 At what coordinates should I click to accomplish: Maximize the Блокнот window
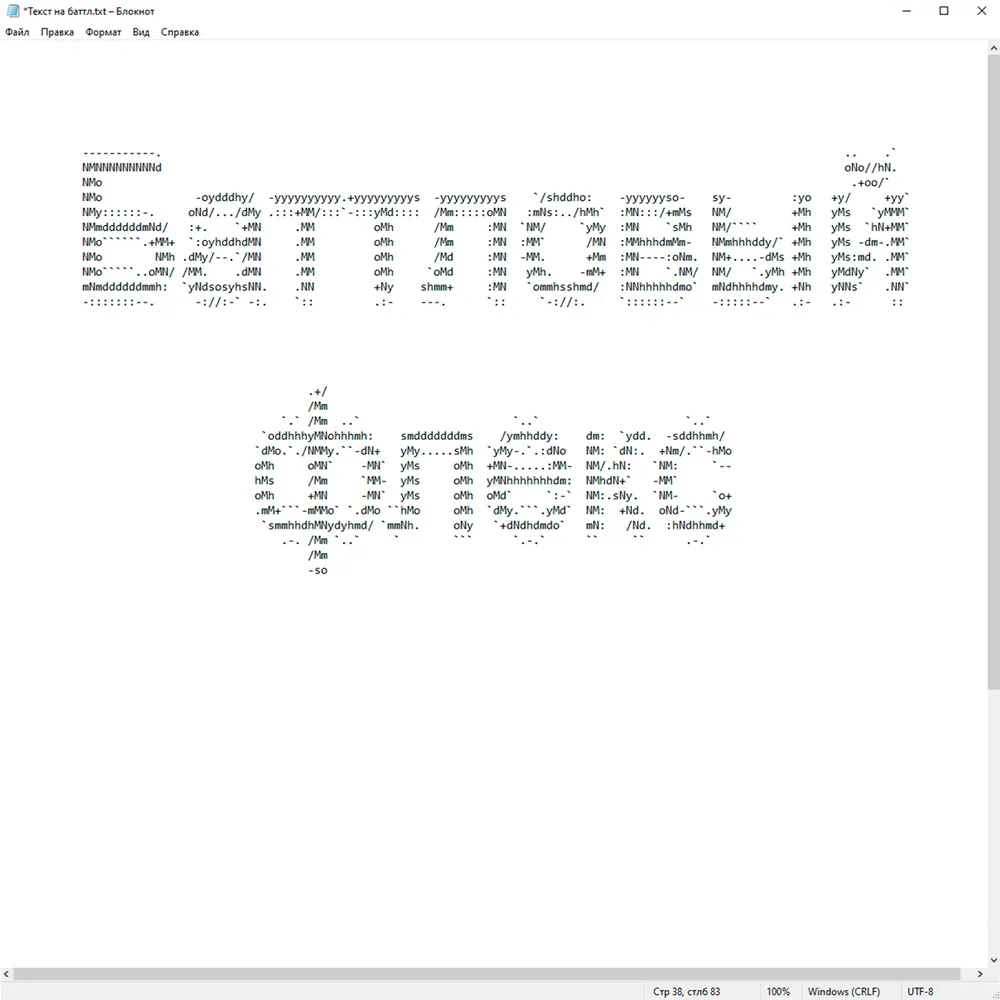944,11
